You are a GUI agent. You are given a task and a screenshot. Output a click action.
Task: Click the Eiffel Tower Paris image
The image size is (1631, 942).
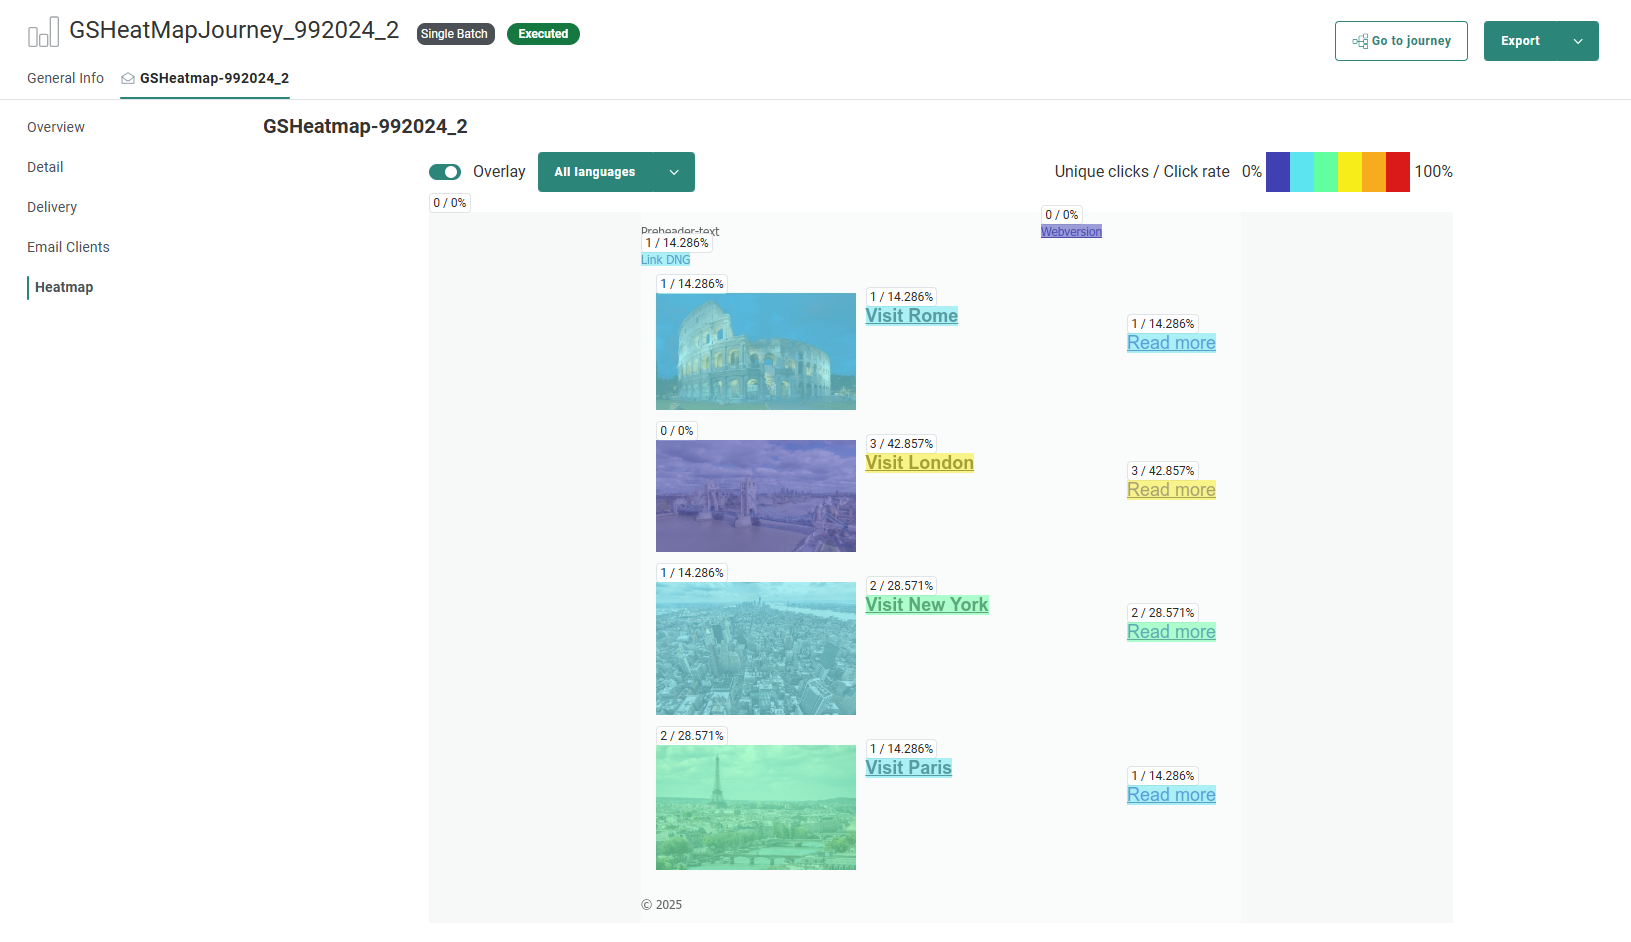pyautogui.click(x=756, y=807)
